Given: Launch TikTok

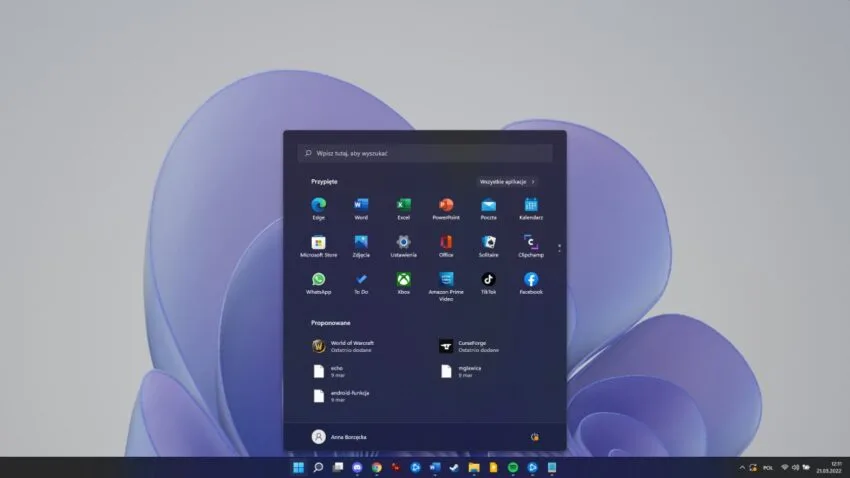Looking at the screenshot, I should point(488,283).
